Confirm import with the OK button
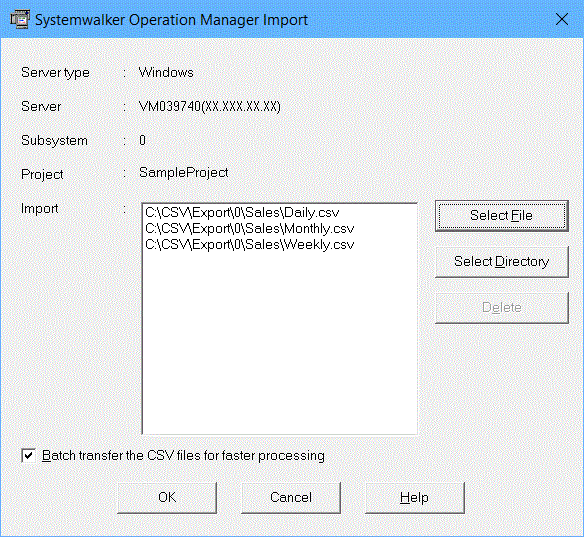584x537 pixels. pos(167,498)
